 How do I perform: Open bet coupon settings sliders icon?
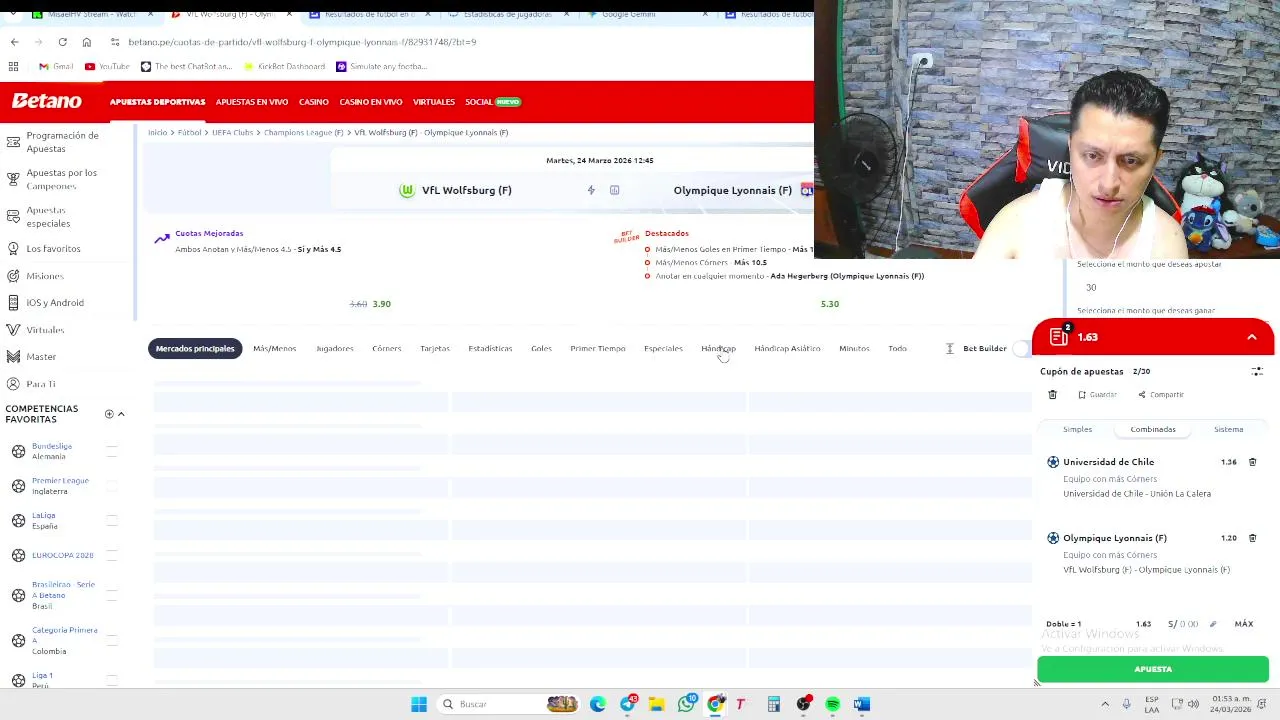coord(1257,371)
